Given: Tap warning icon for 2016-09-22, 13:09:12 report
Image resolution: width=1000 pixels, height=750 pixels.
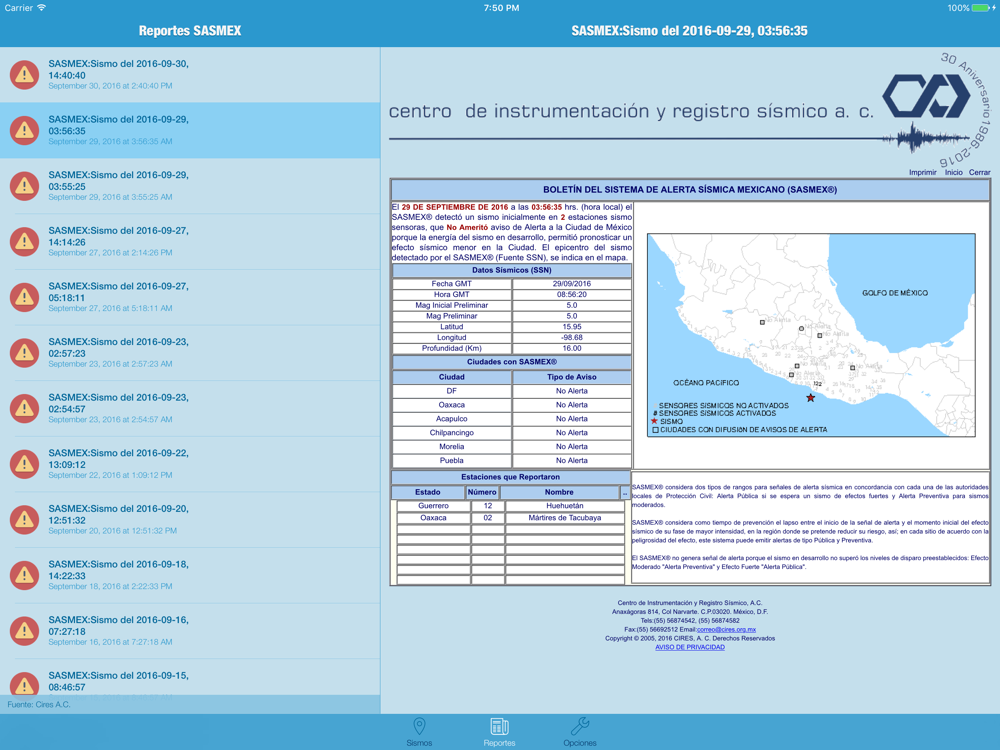Looking at the screenshot, I should click(x=24, y=464).
